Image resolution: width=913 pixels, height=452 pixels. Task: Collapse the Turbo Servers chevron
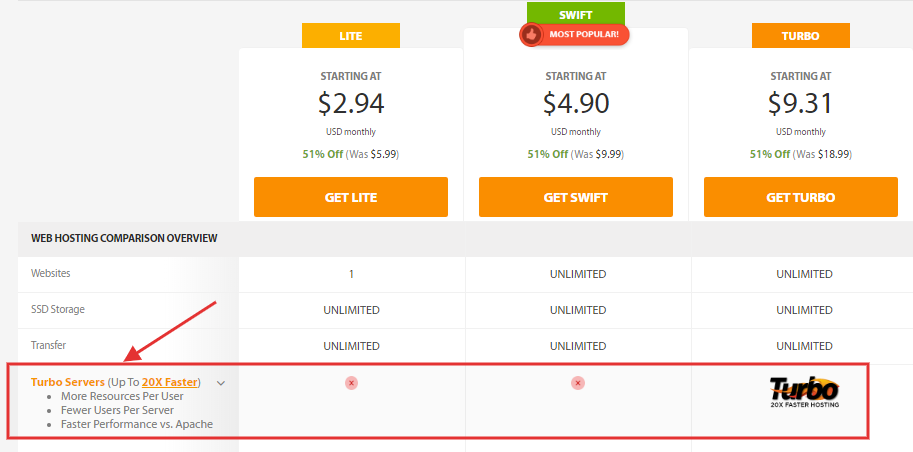[x=221, y=383]
